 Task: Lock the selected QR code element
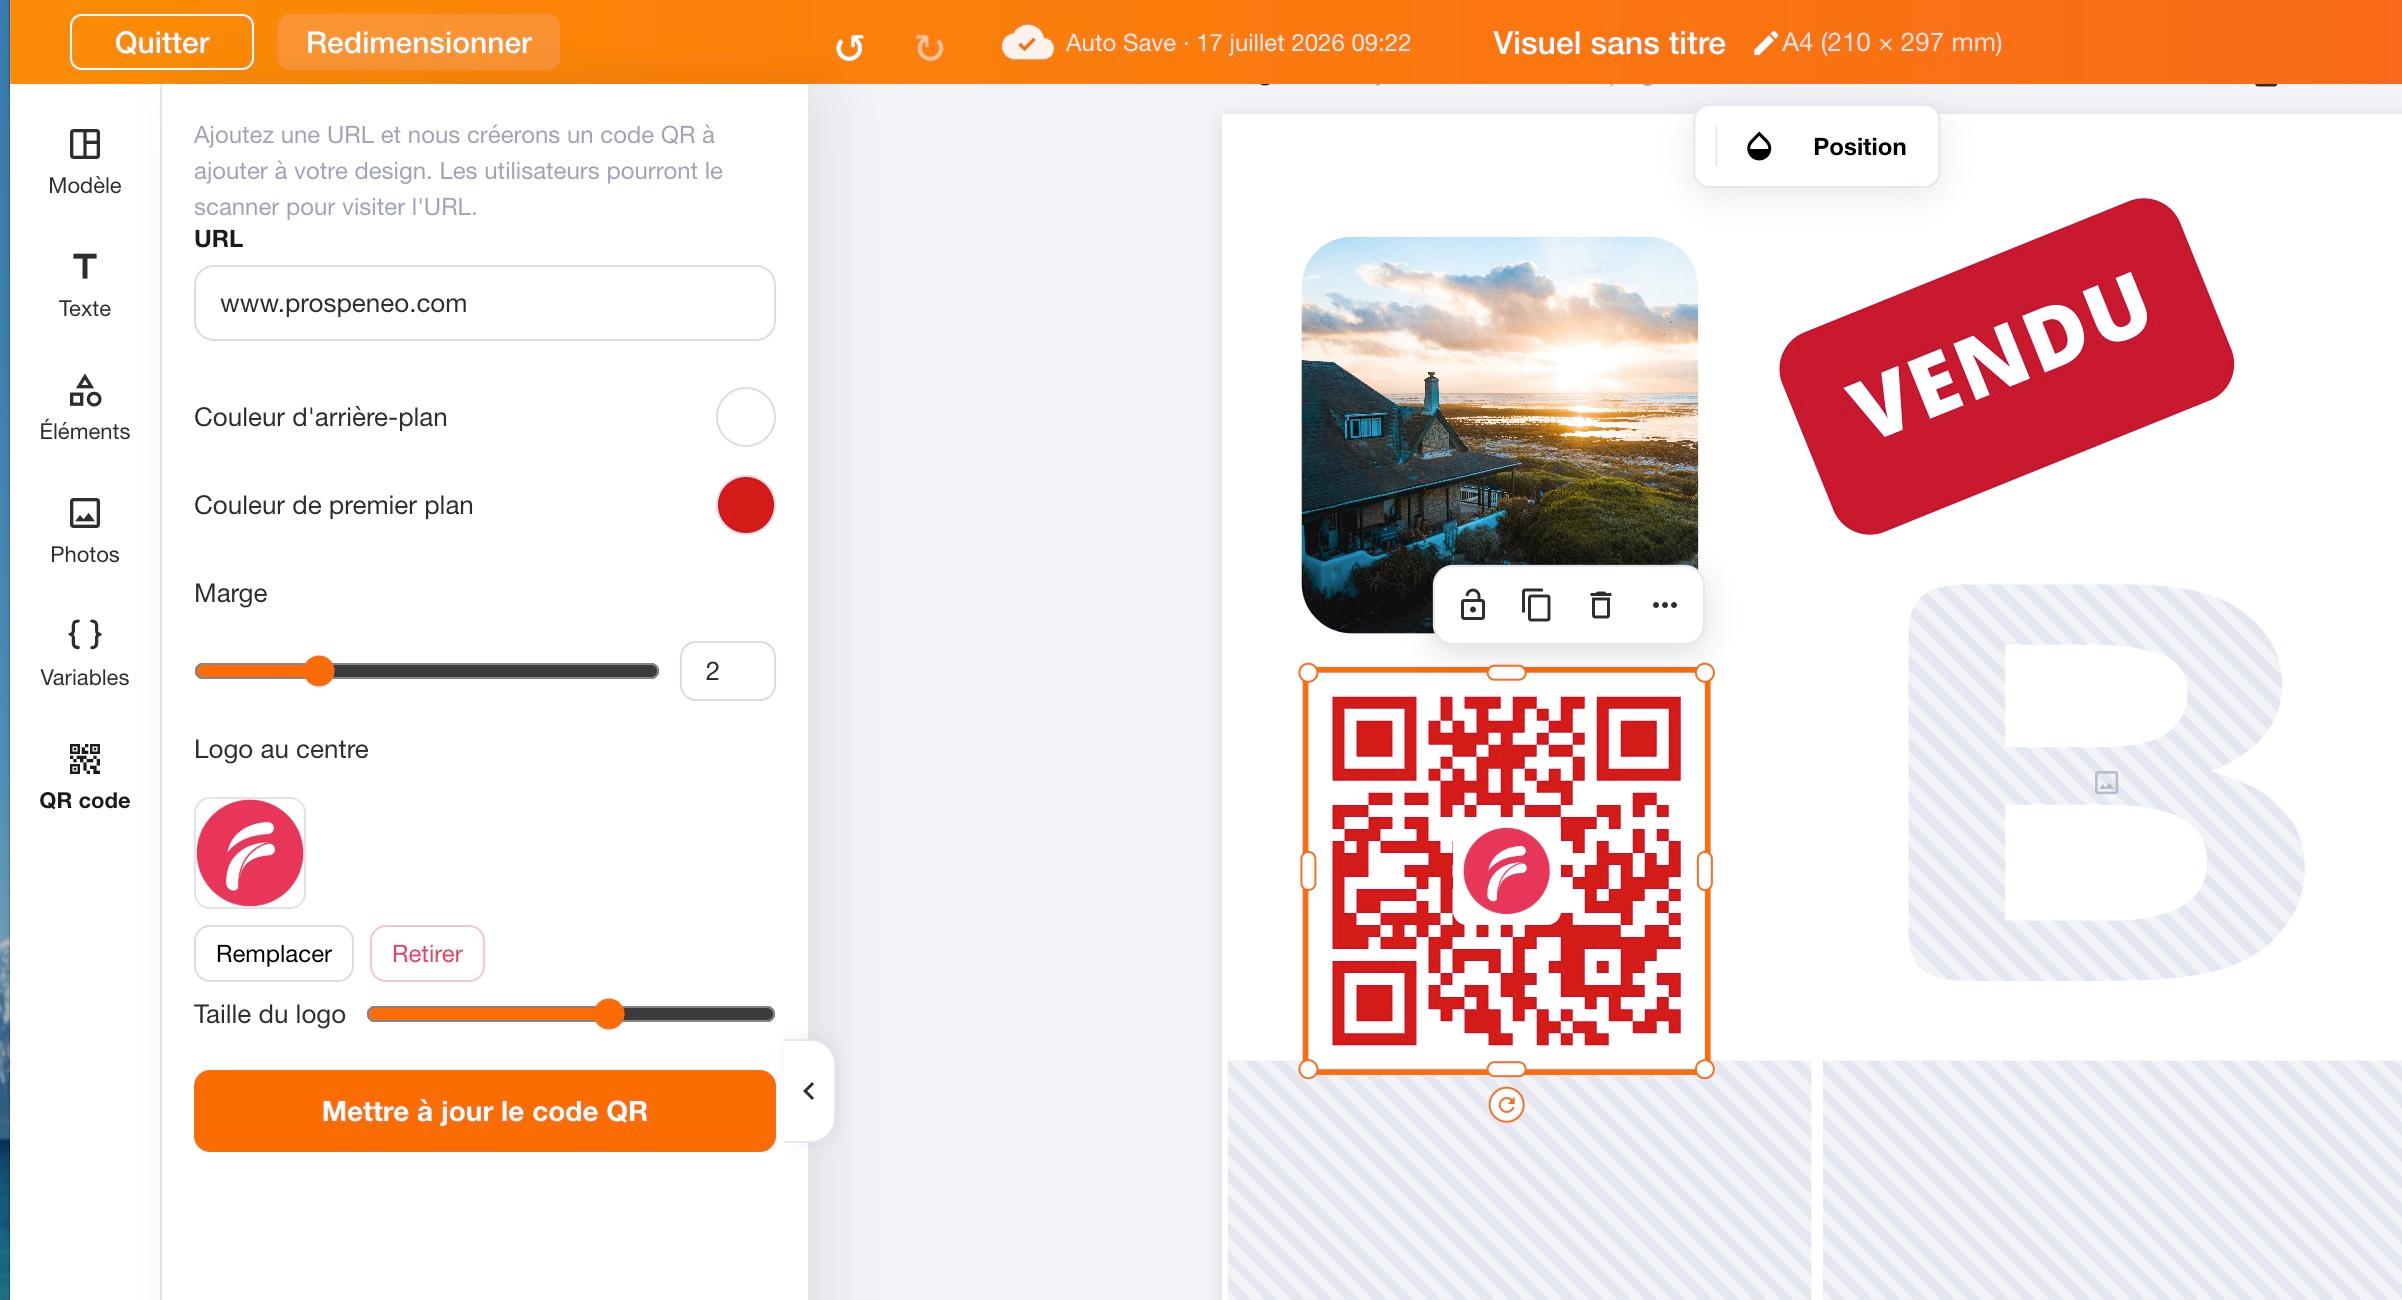[x=1472, y=605]
